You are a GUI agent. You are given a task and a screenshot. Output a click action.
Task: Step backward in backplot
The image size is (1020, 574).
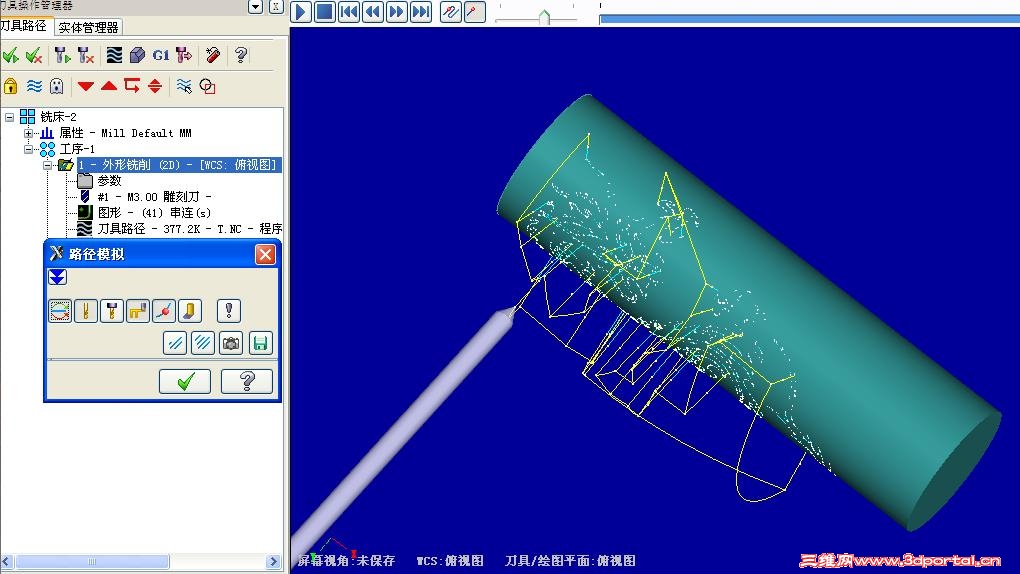pyautogui.click(x=373, y=11)
